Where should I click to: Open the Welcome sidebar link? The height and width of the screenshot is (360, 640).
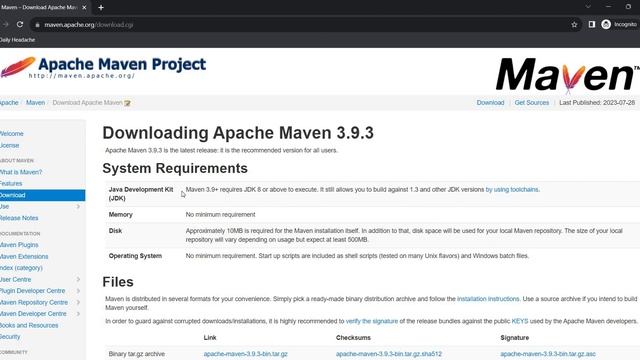pos(11,133)
